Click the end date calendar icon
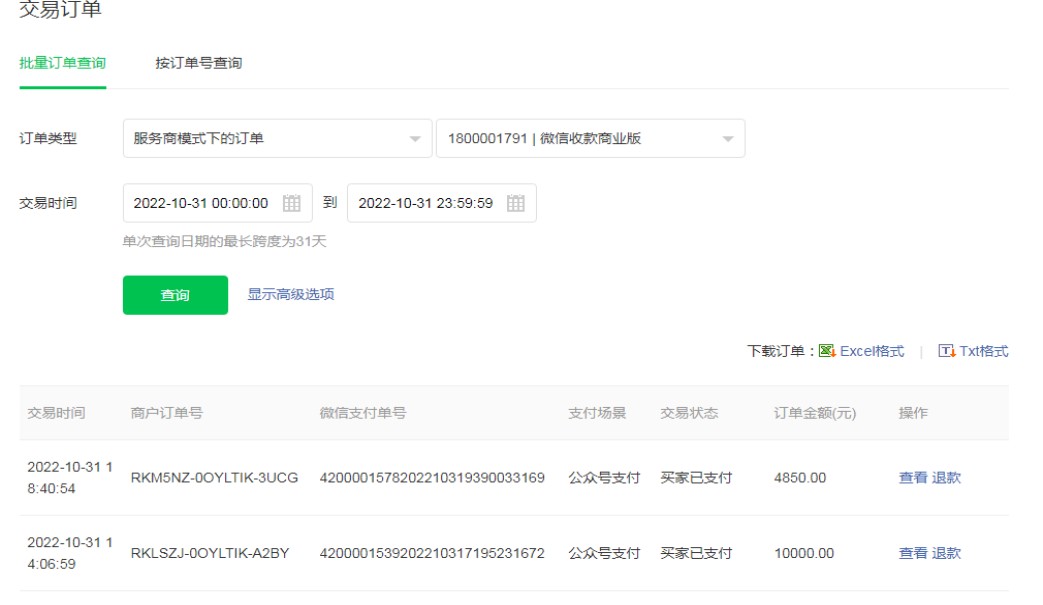The height and width of the screenshot is (605, 1043). point(515,203)
